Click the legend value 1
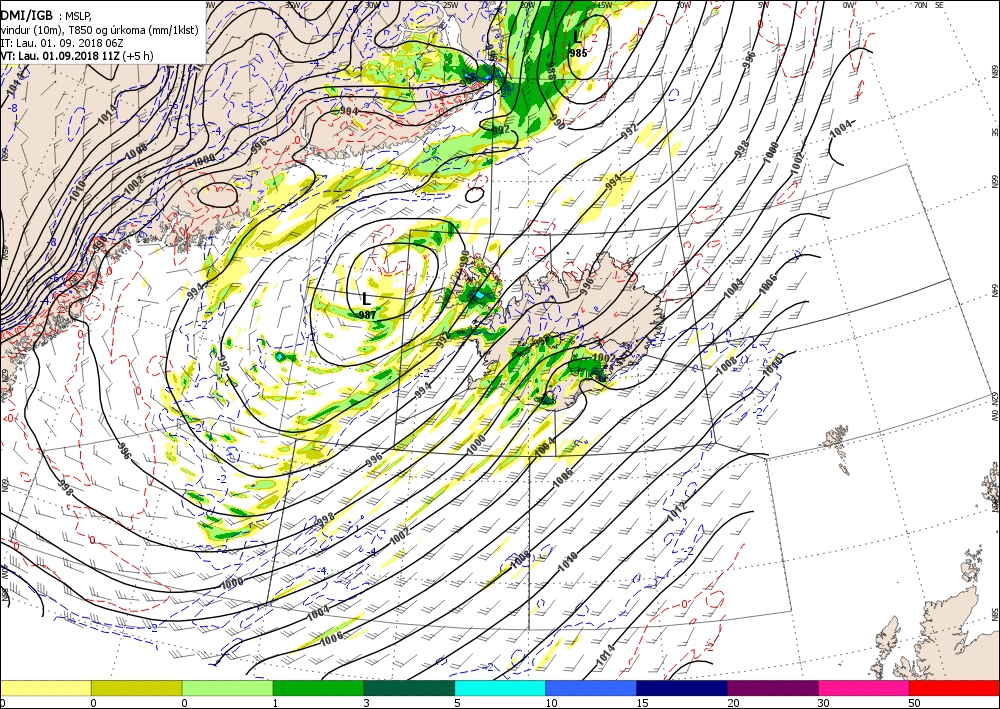Viewport: 1000px width, 709px height. (276, 703)
